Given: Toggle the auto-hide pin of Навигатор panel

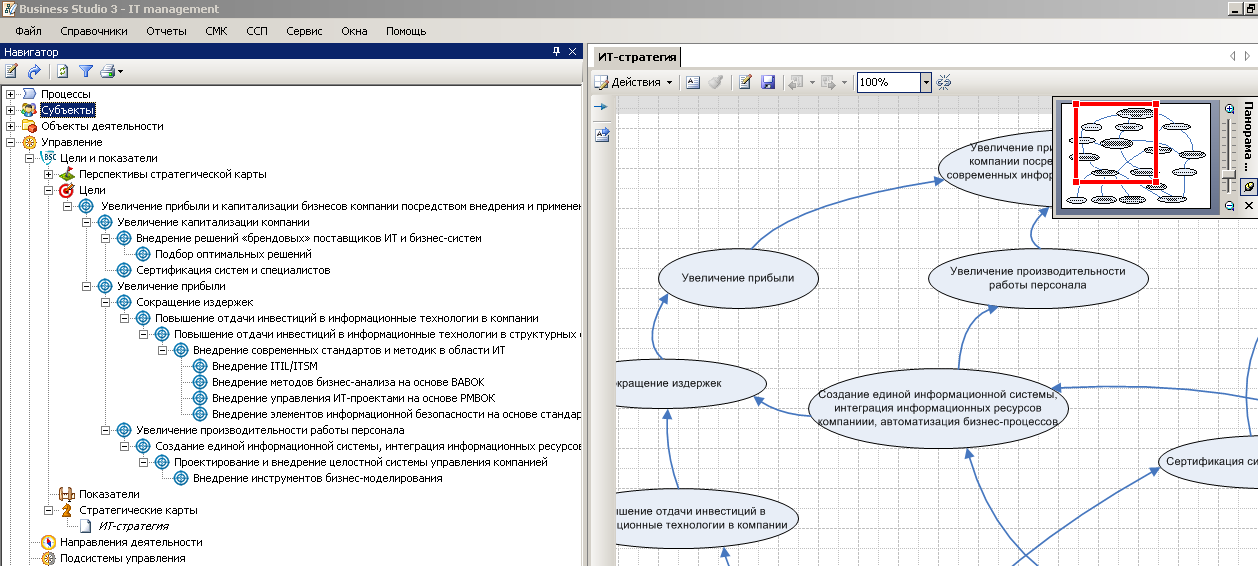Looking at the screenshot, I should 557,52.
